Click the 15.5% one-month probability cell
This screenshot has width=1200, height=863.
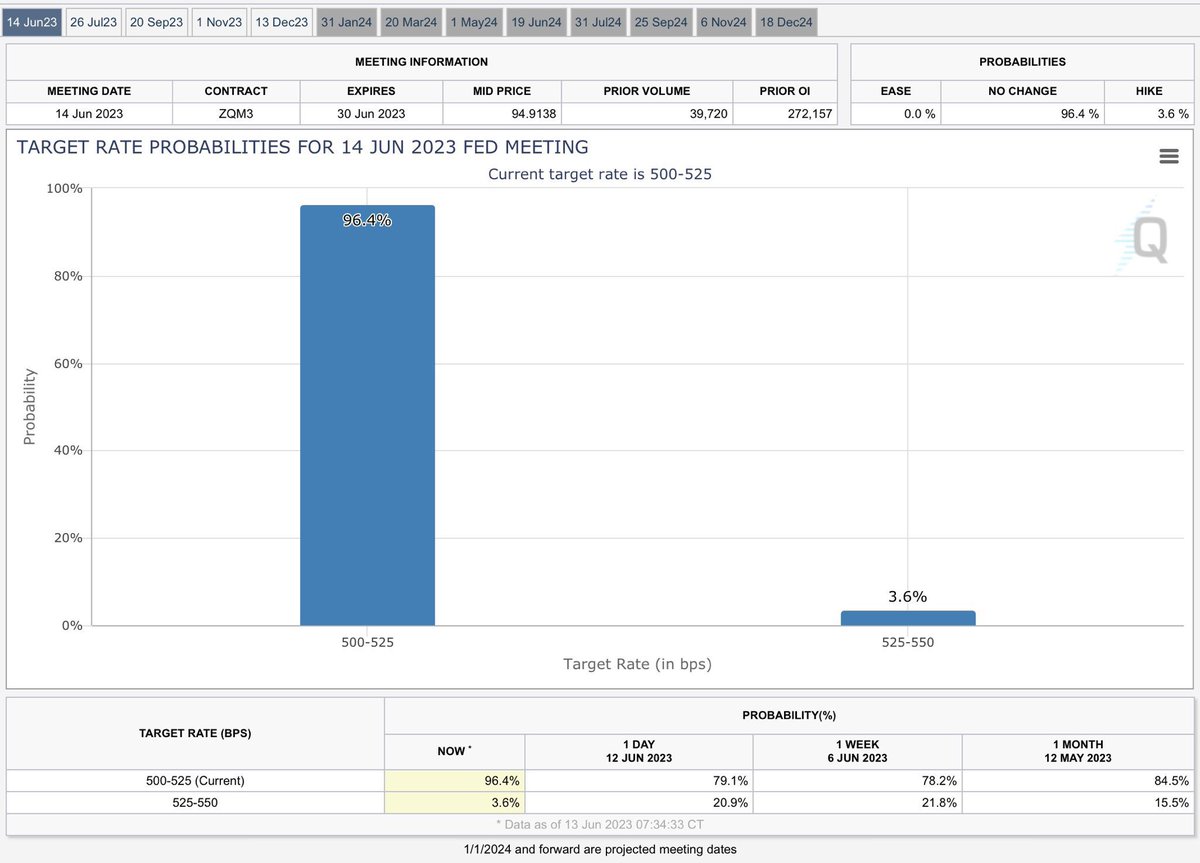point(1078,803)
